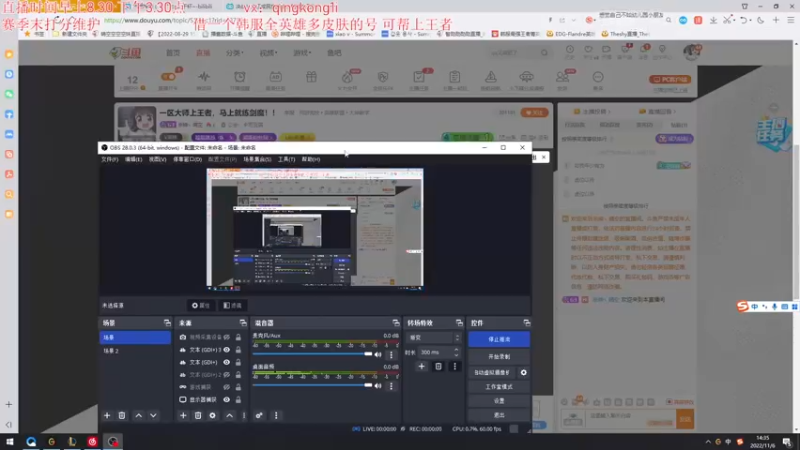Add a new source with the plus icon

point(183,415)
